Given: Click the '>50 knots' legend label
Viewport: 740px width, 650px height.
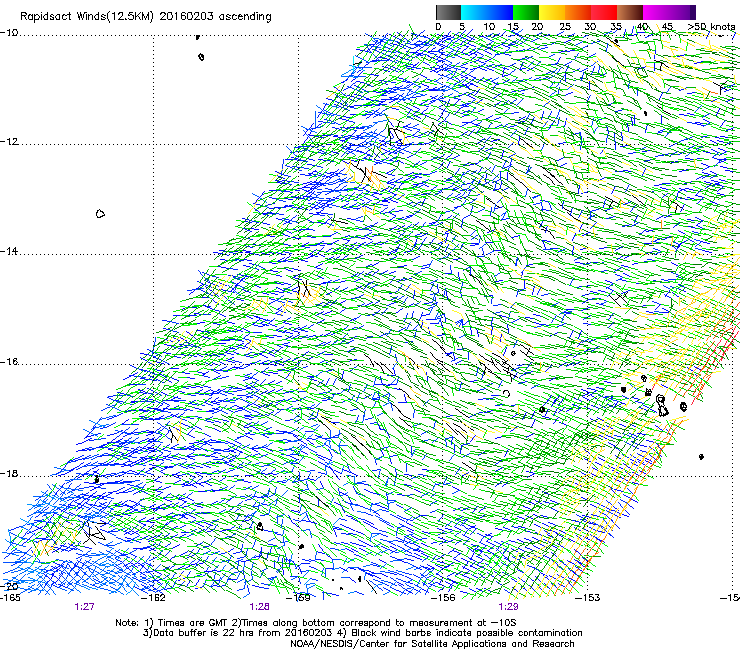Looking at the screenshot, I should pos(712,27).
